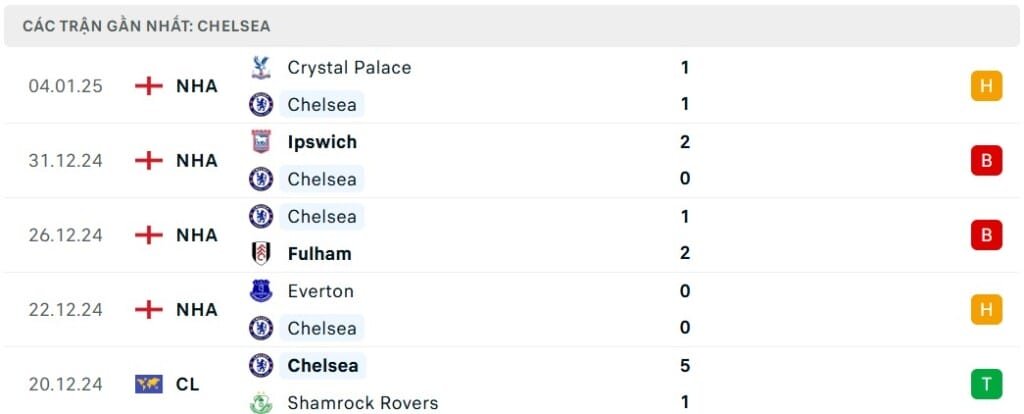Viewport: 1024px width, 414px height.
Task: Click the Ipswich club crest
Action: pos(261,142)
